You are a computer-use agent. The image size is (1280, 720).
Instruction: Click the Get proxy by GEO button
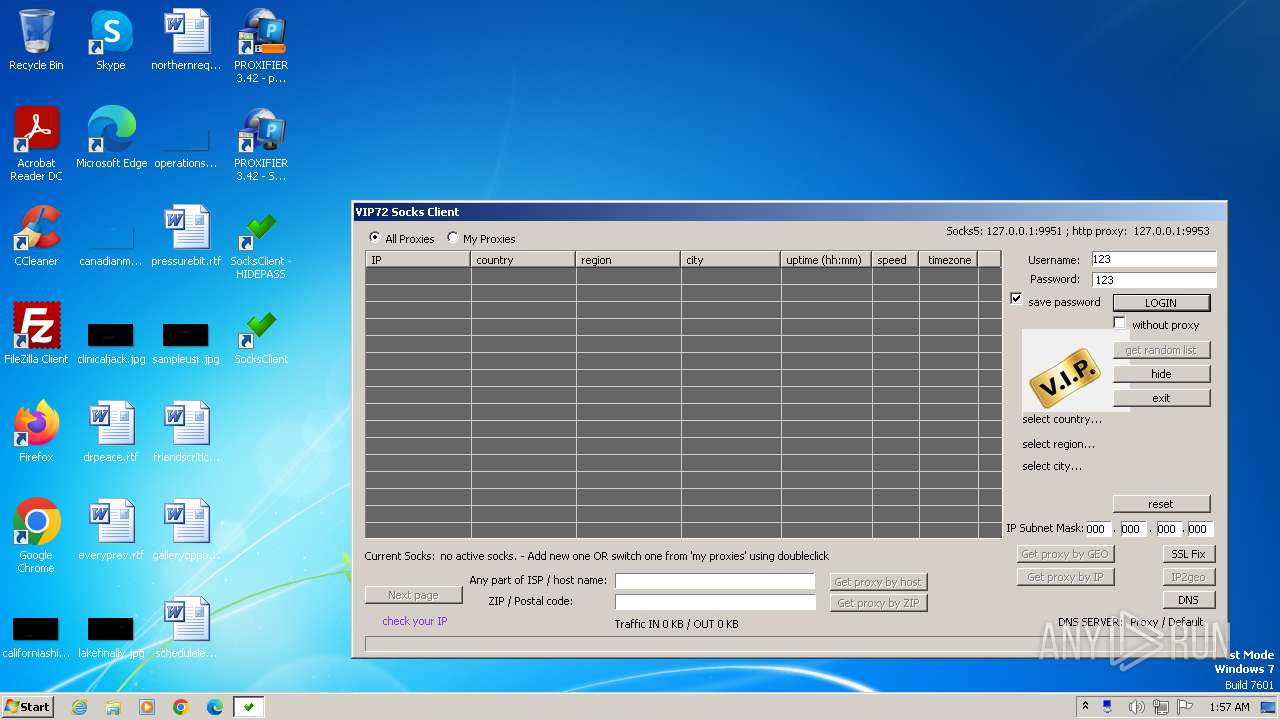pyautogui.click(x=1064, y=553)
